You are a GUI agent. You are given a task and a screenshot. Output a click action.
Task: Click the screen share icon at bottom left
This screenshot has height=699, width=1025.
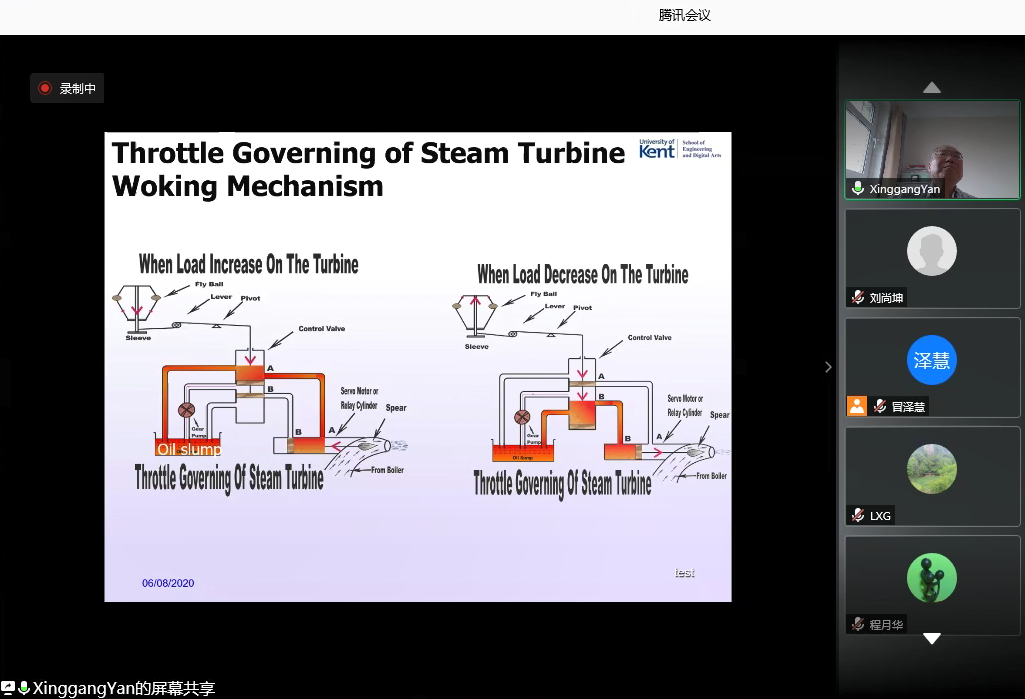(x=8, y=688)
